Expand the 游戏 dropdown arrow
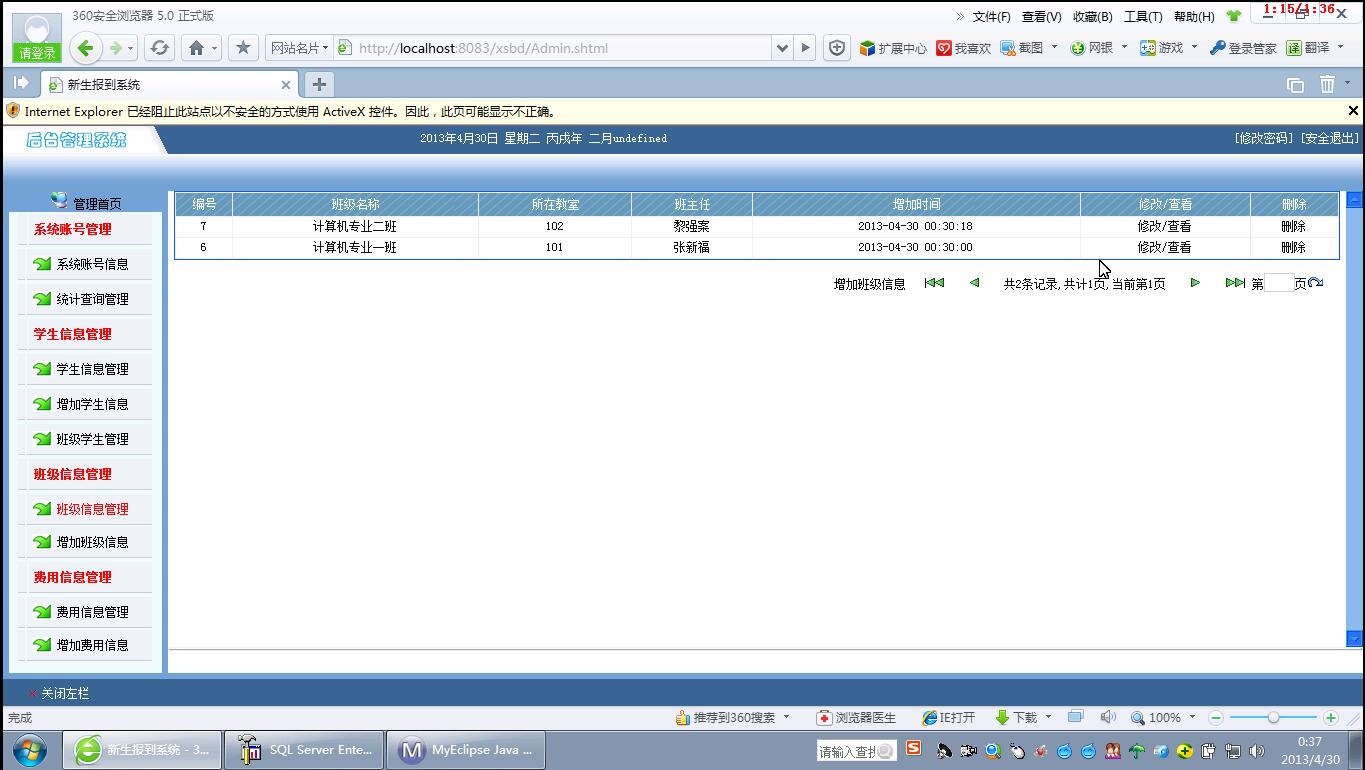 pyautogui.click(x=1193, y=47)
